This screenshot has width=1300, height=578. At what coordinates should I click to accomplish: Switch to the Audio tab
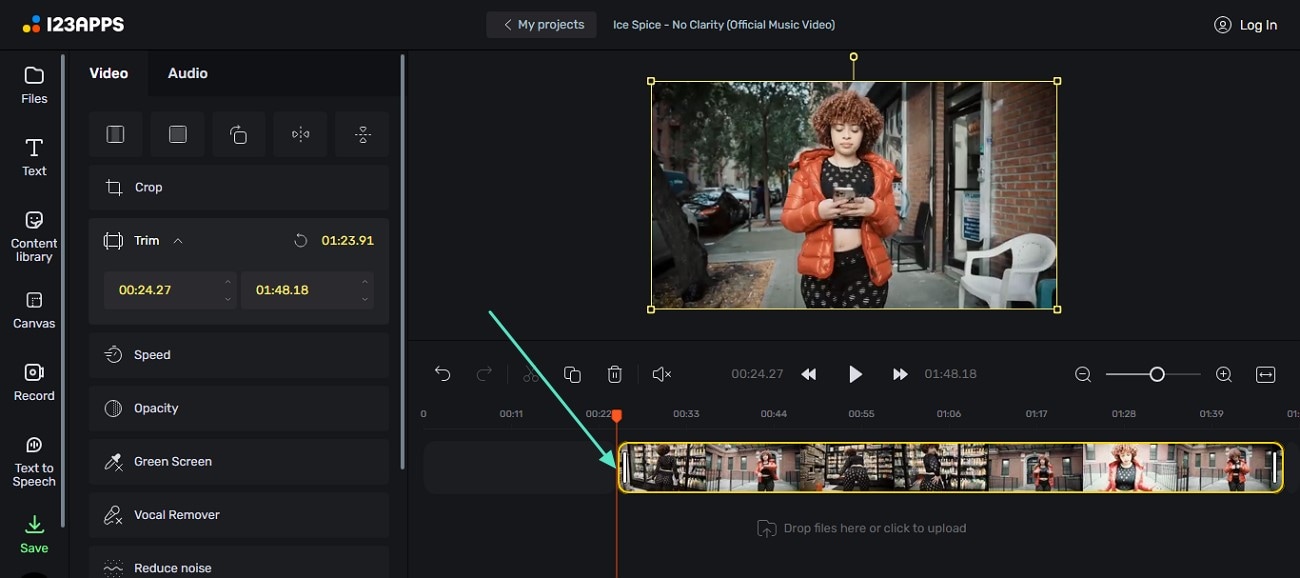[187, 73]
